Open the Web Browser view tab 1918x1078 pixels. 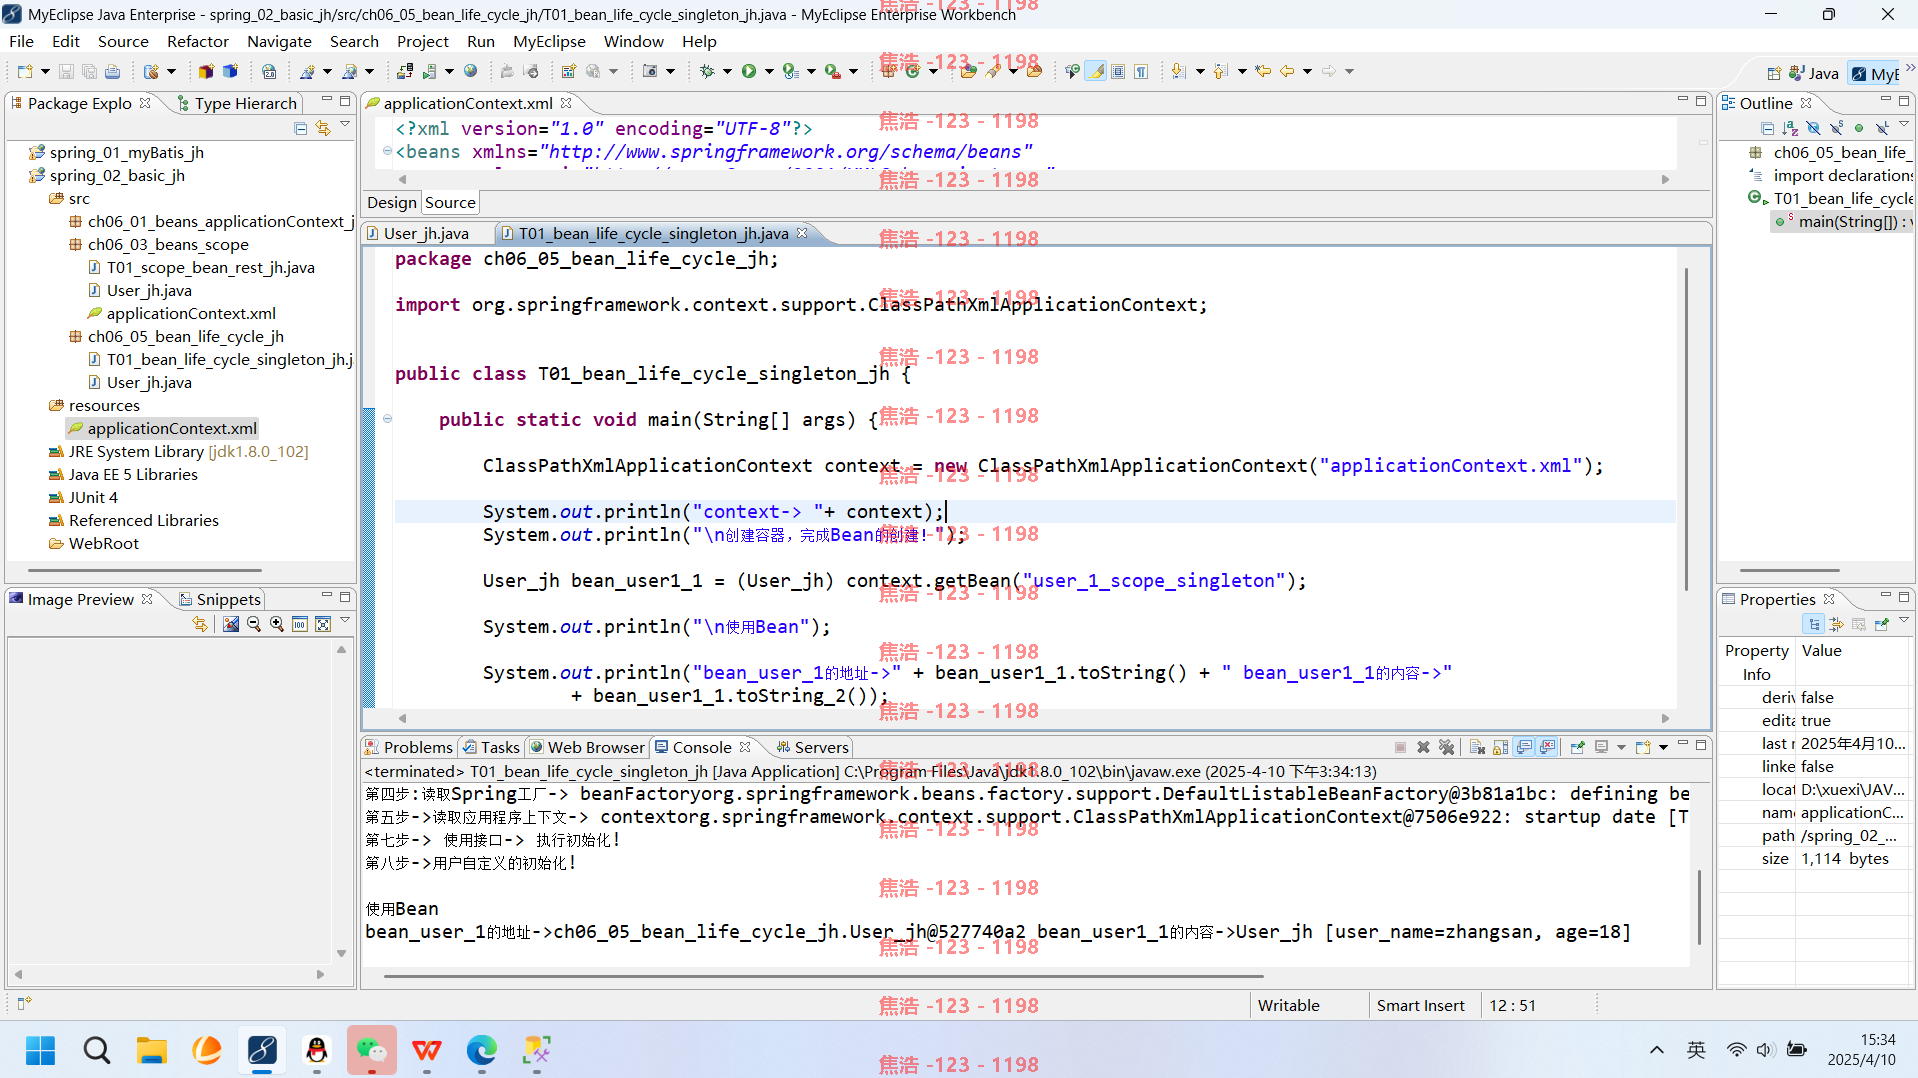click(587, 747)
